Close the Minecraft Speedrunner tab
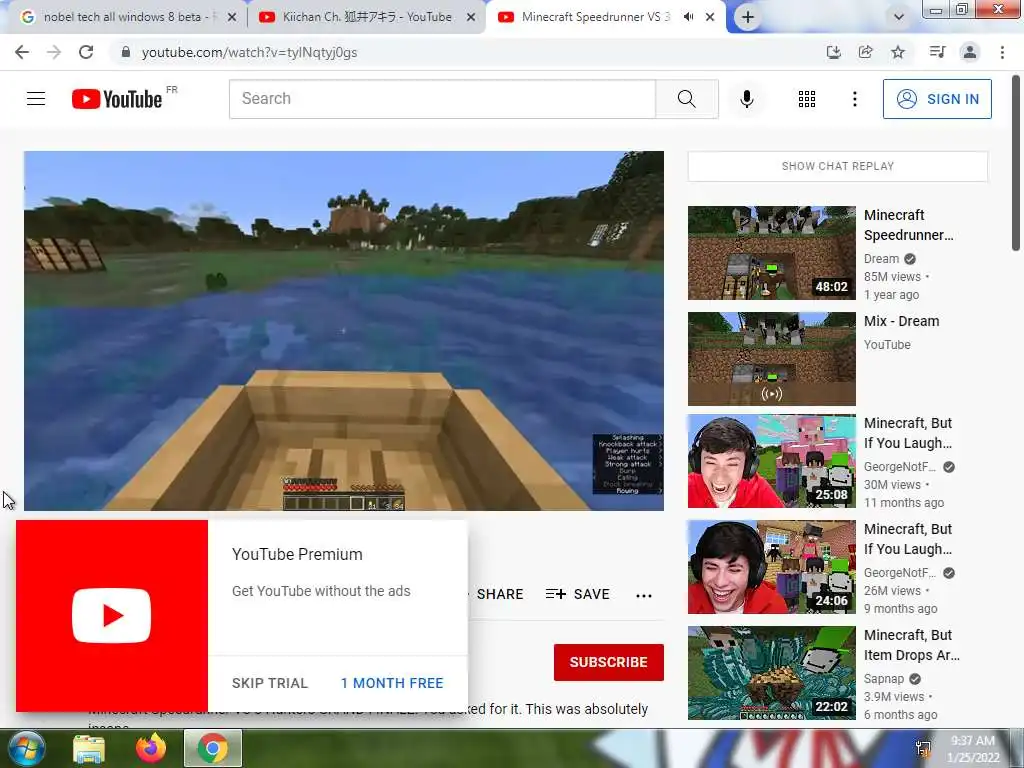 pos(710,18)
